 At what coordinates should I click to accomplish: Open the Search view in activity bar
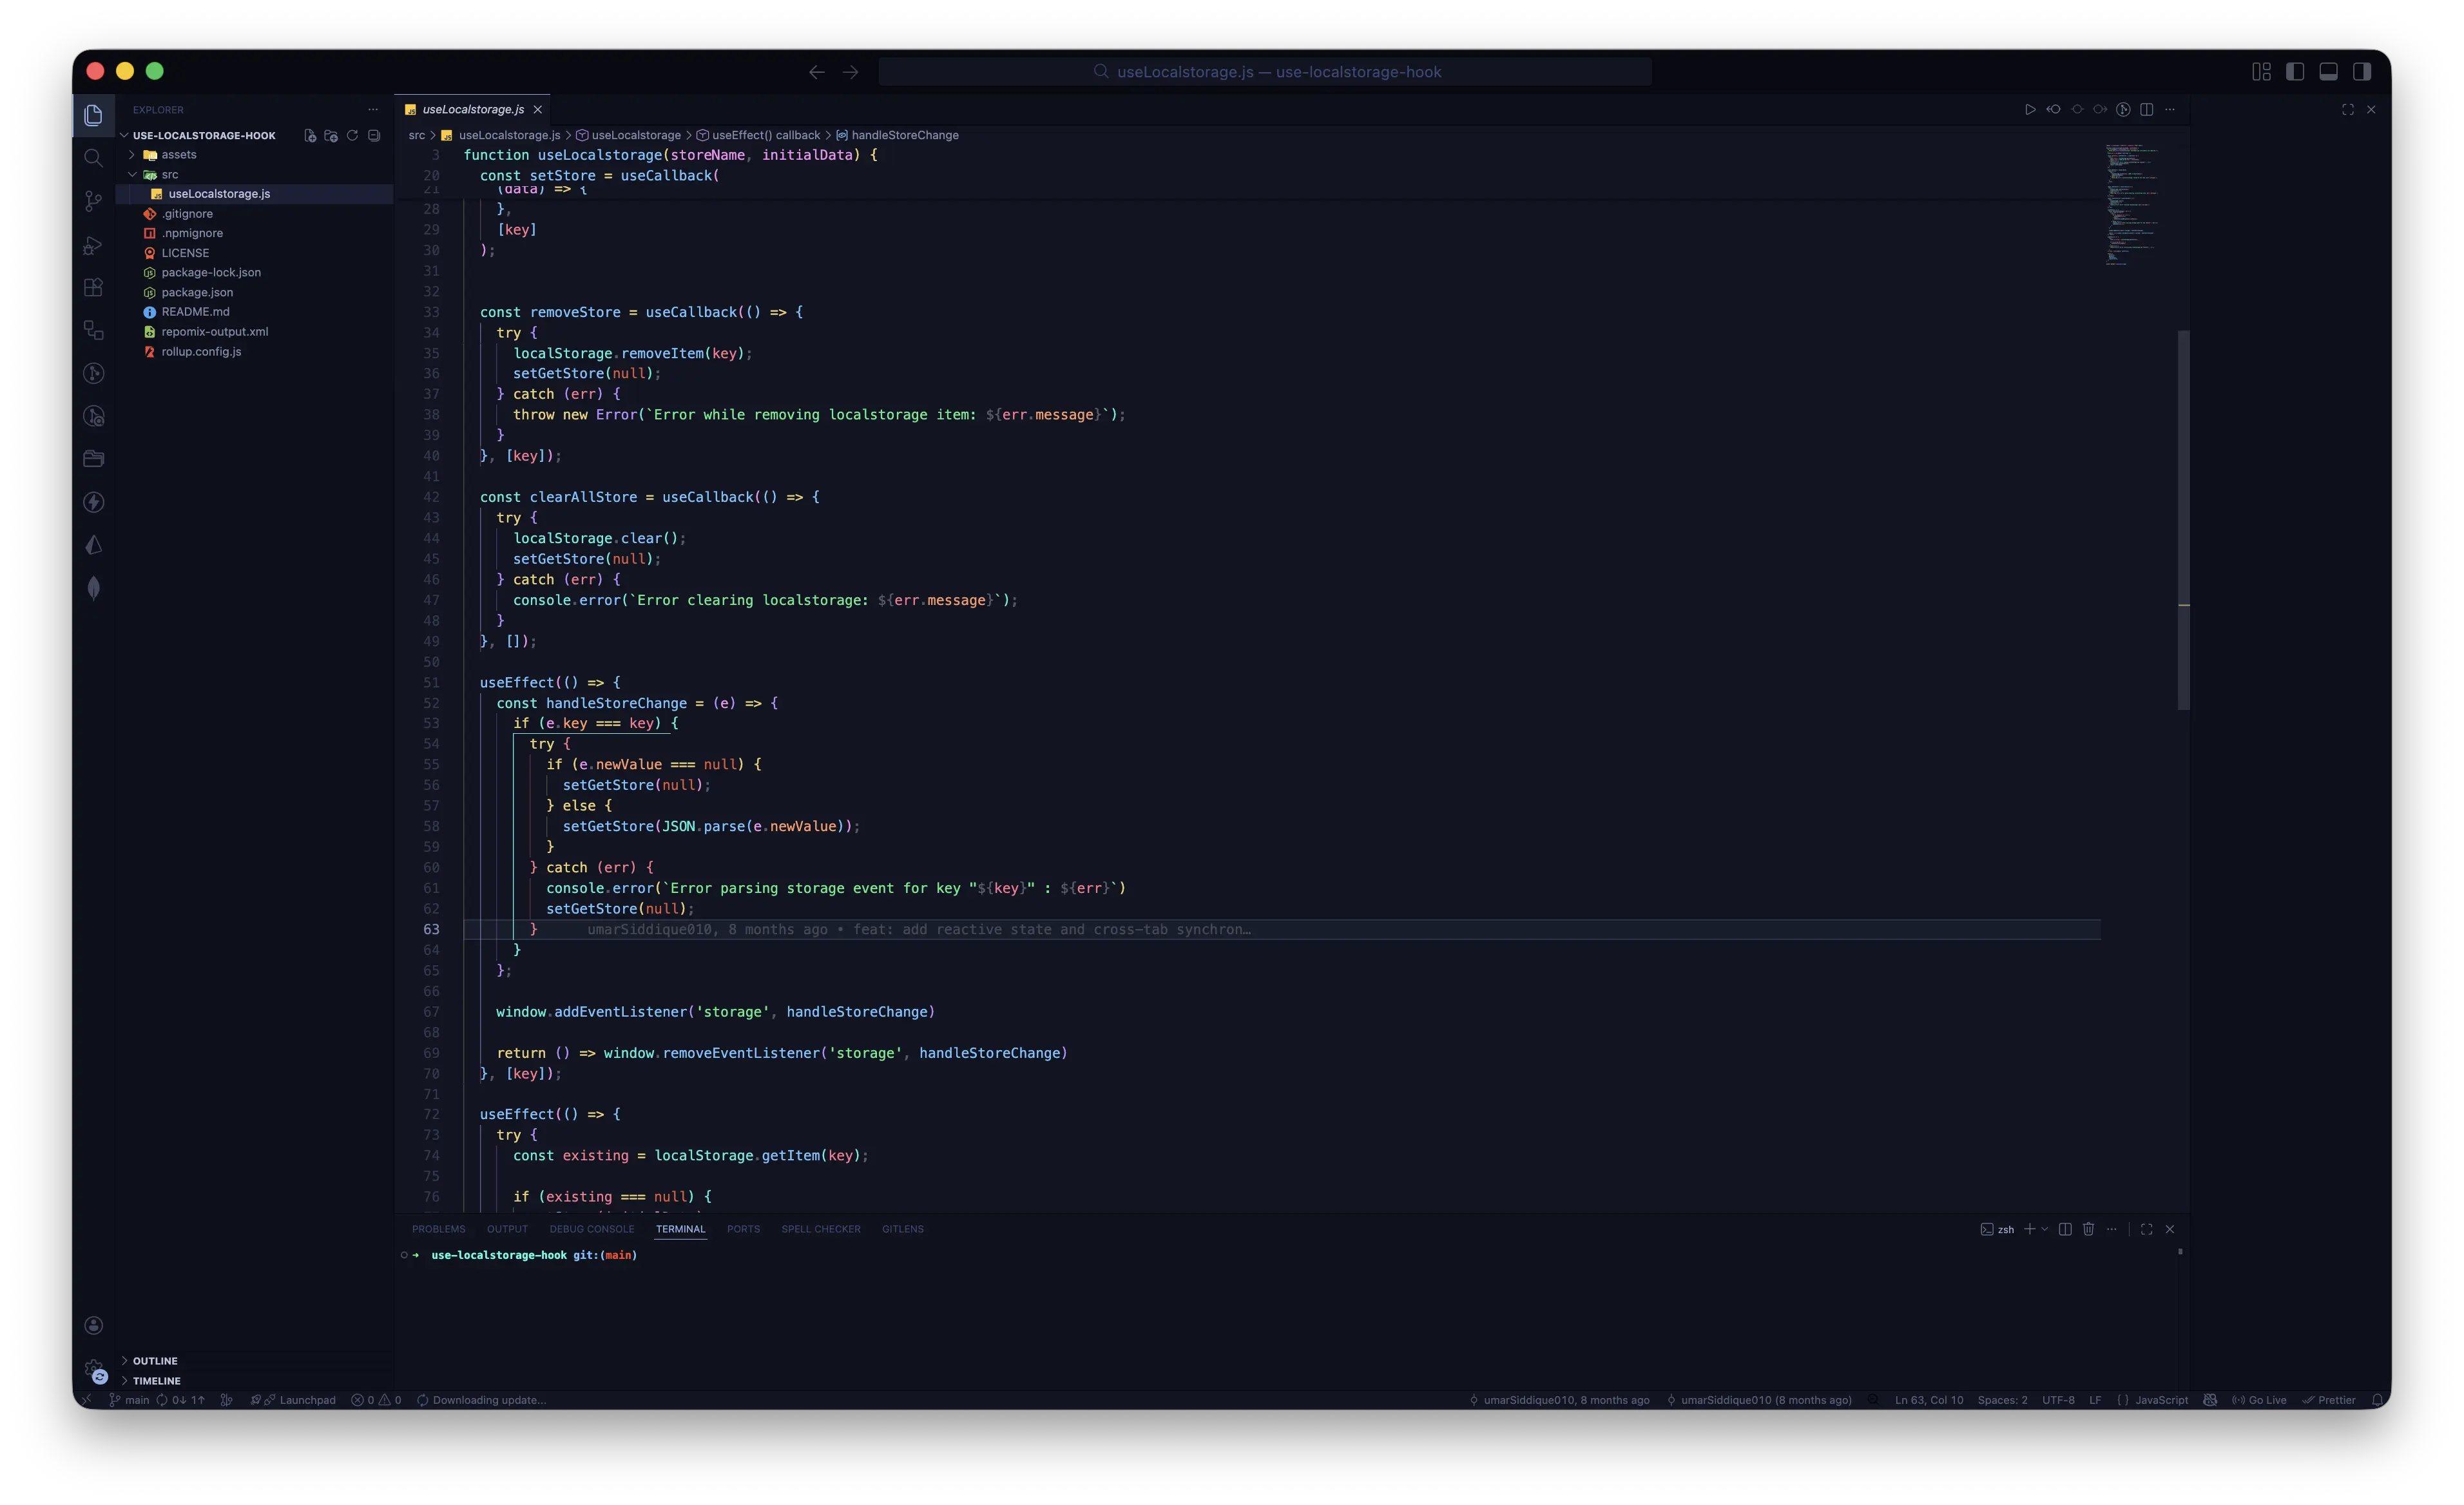pyautogui.click(x=93, y=158)
